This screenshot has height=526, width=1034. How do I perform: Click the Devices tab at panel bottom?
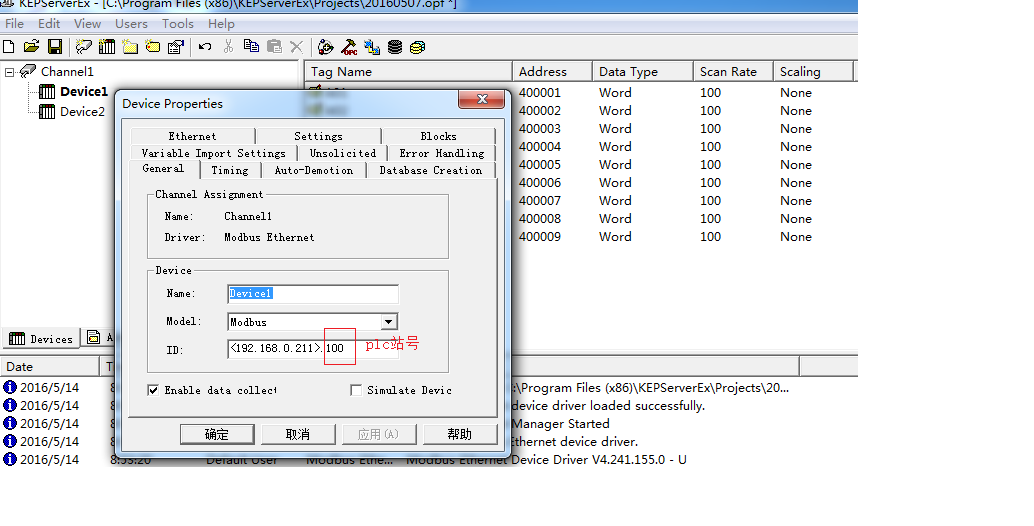pyautogui.click(x=41, y=338)
